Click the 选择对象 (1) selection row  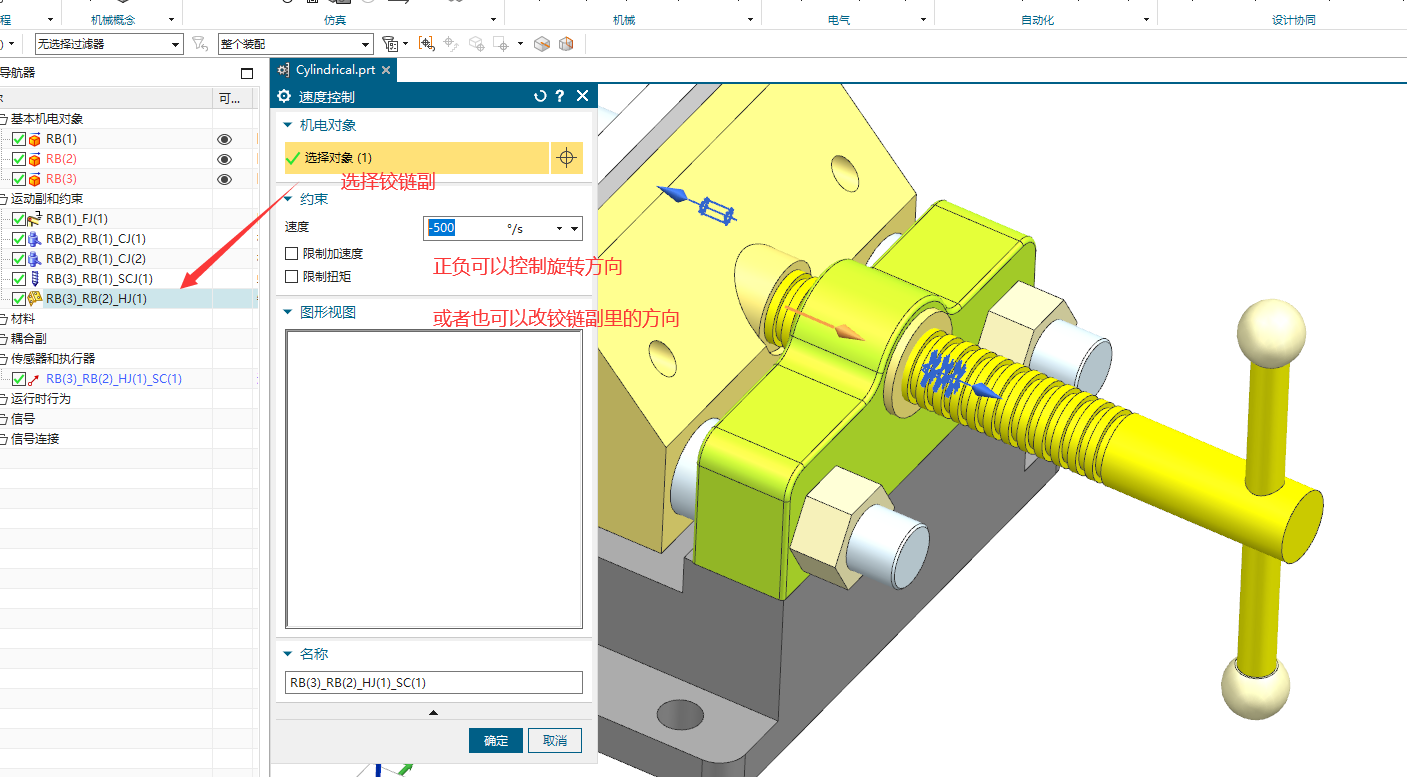[x=416, y=158]
